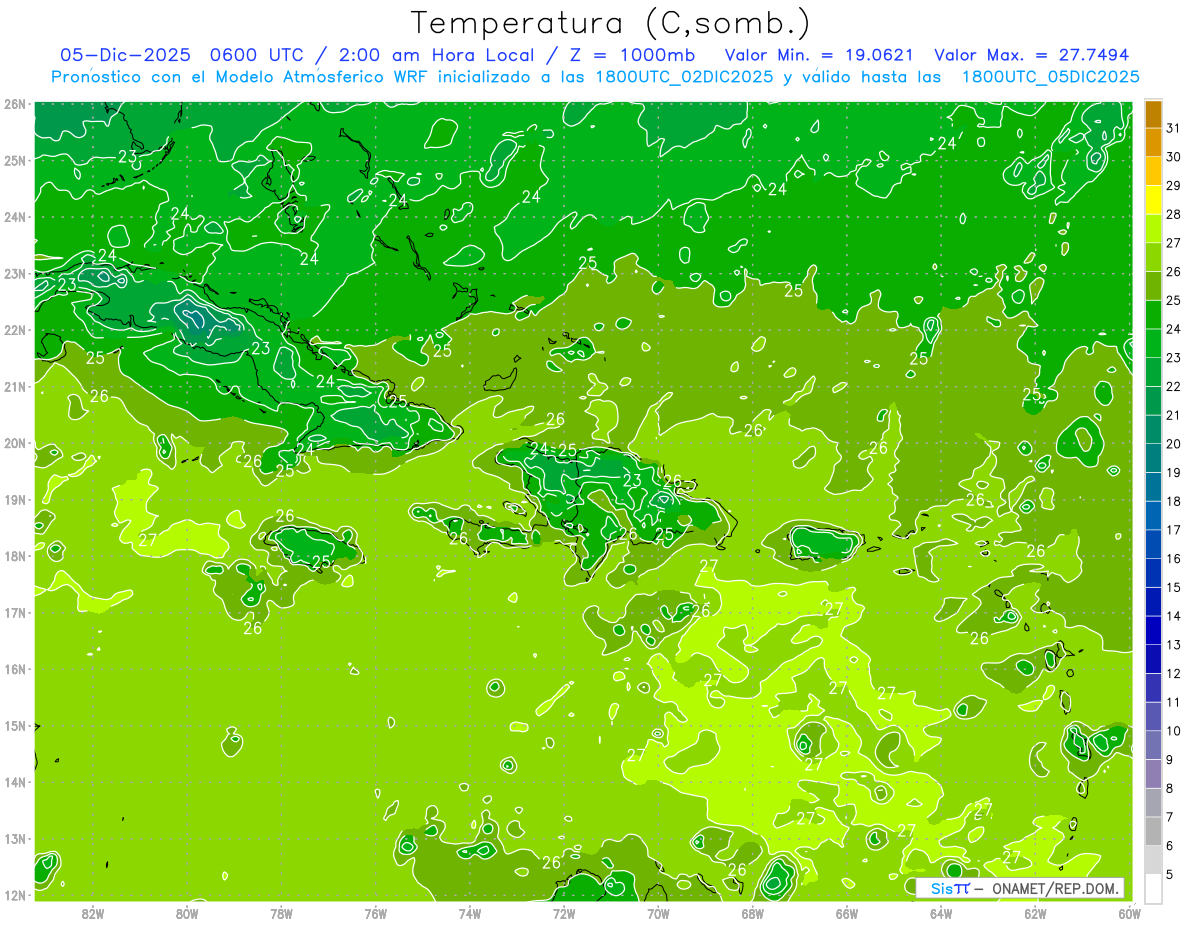Click the '80W' longitude axis label
Screen dimensions: 1200x927
point(187,913)
